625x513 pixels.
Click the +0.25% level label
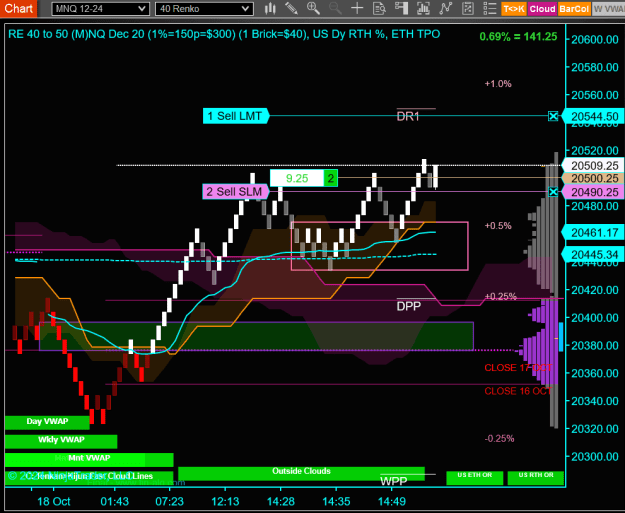tap(501, 296)
